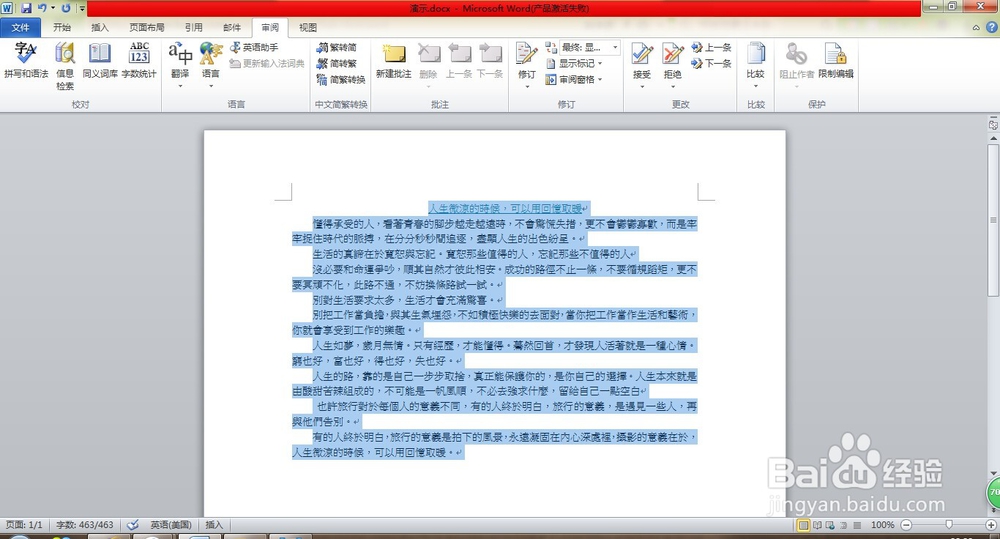The height and width of the screenshot is (539, 1000).
Task: Go to next comment 下一条 in 批注 group
Action: (x=490, y=61)
